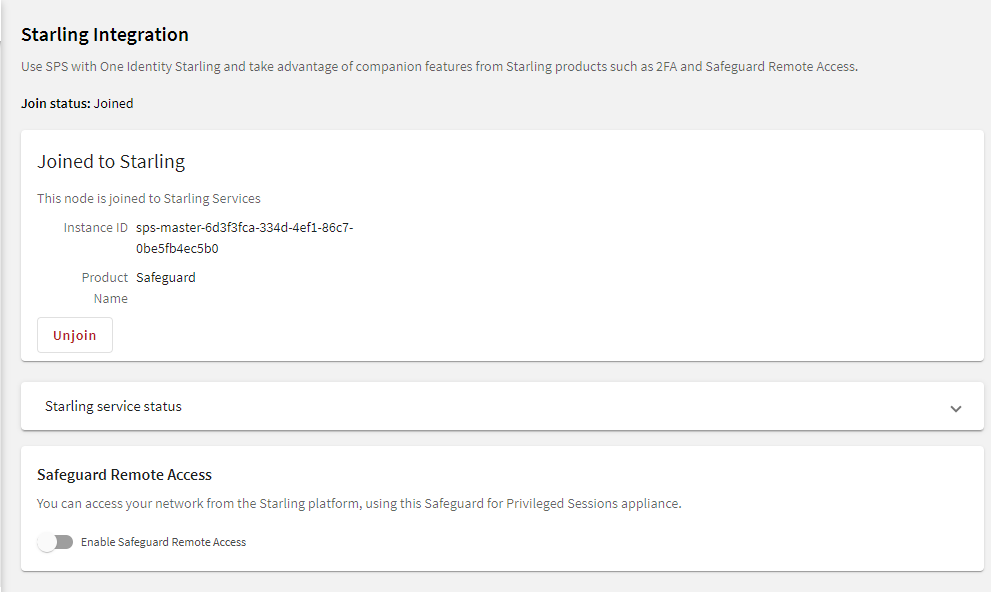Viewport: 991px width, 592px height.
Task: Click the 'Instance ID' label
Action: click(95, 227)
